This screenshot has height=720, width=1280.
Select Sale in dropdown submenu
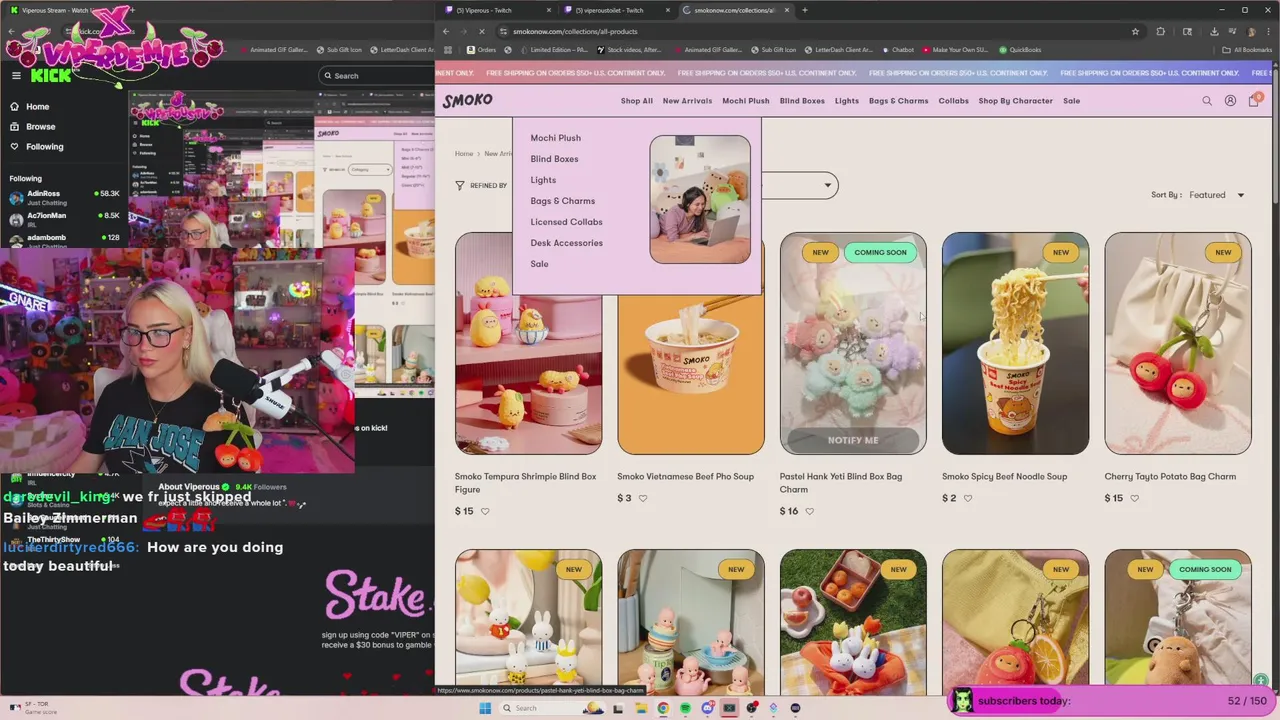click(x=539, y=264)
